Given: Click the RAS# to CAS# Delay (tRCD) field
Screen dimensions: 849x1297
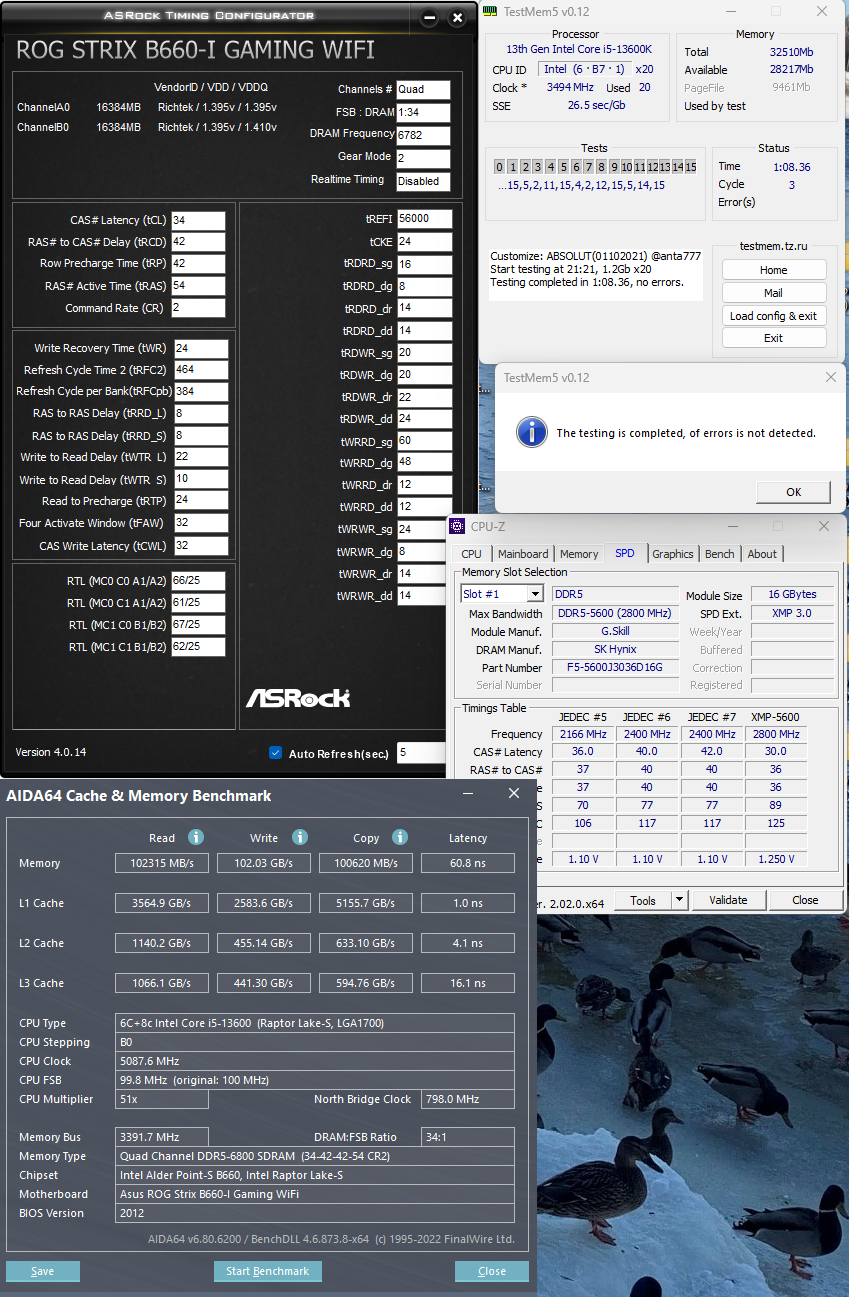Looking at the screenshot, I should pos(198,242).
